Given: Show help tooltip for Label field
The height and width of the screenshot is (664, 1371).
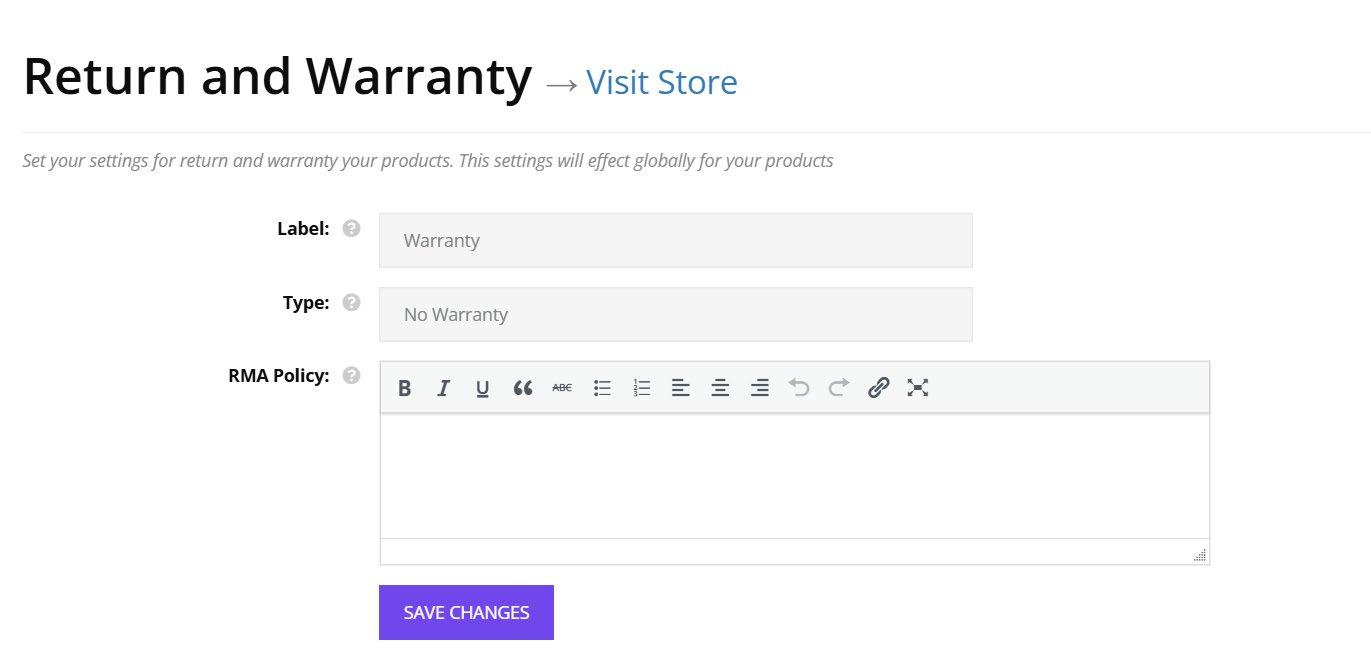Looking at the screenshot, I should pos(351,228).
